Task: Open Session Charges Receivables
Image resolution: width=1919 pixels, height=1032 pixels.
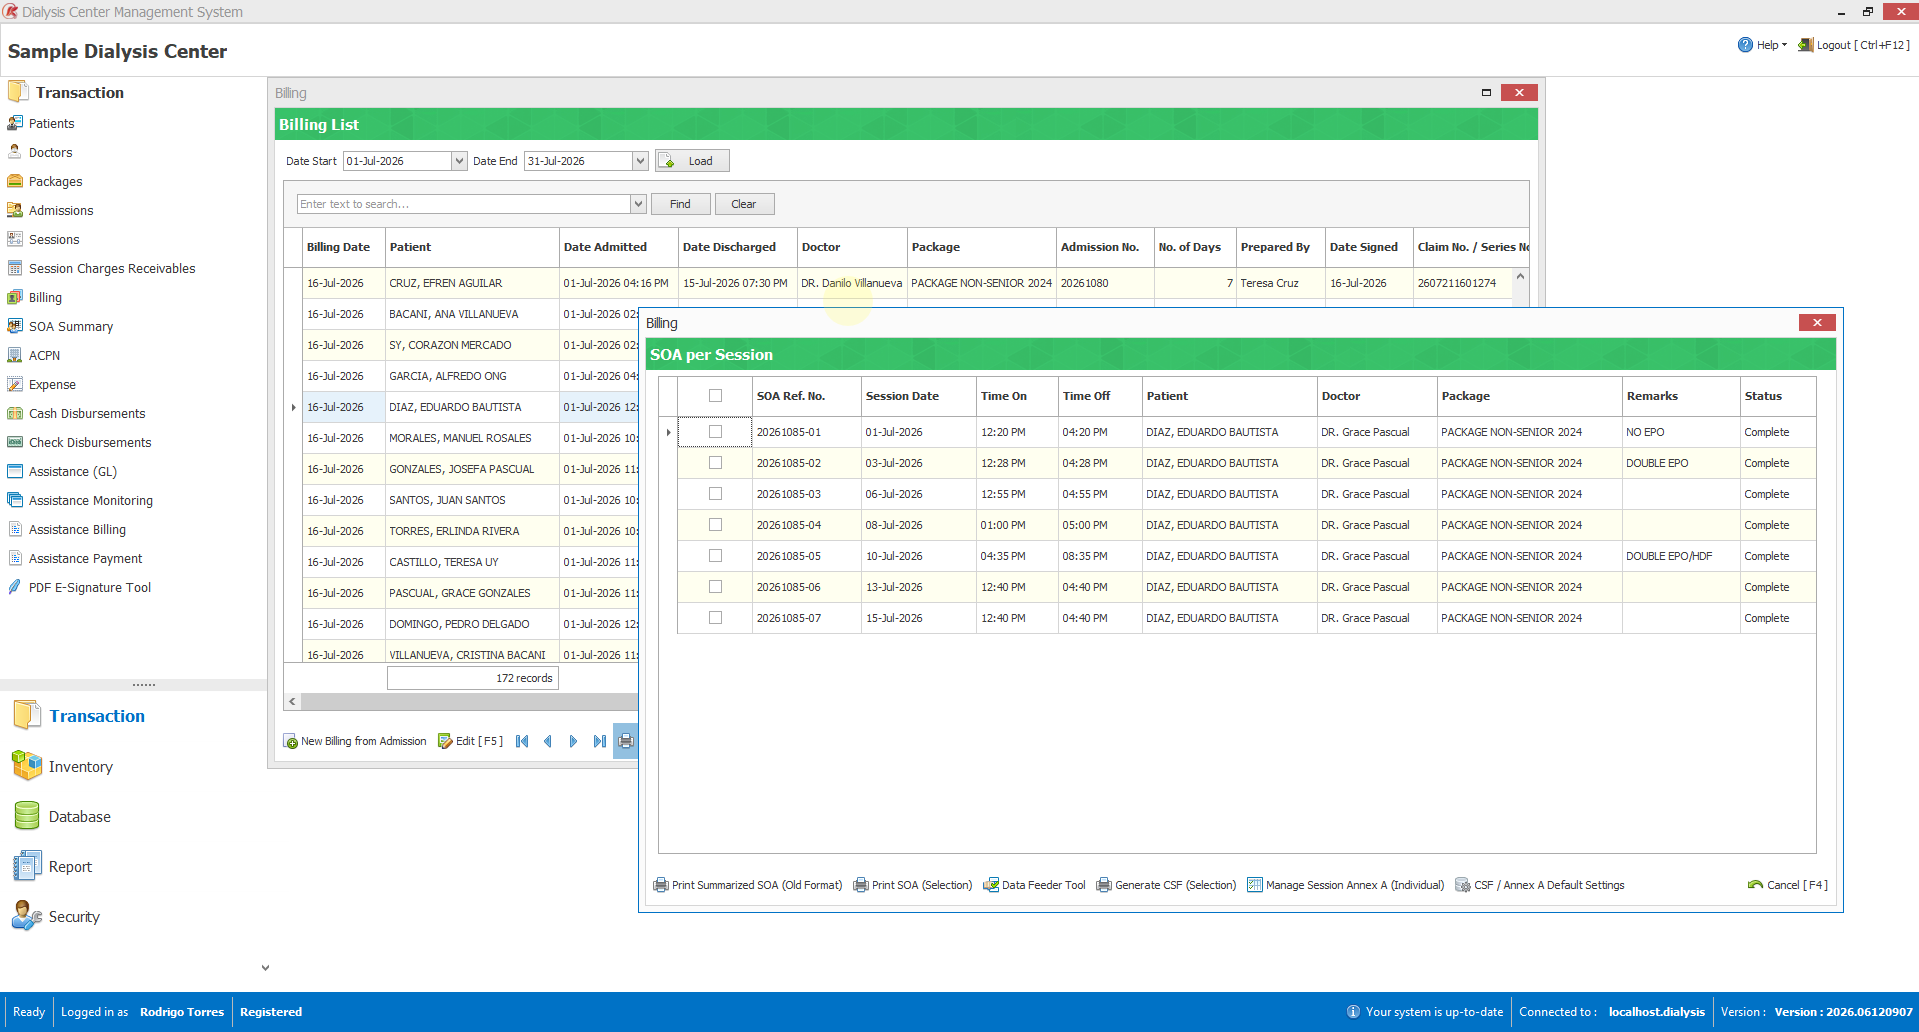Action: click(111, 269)
